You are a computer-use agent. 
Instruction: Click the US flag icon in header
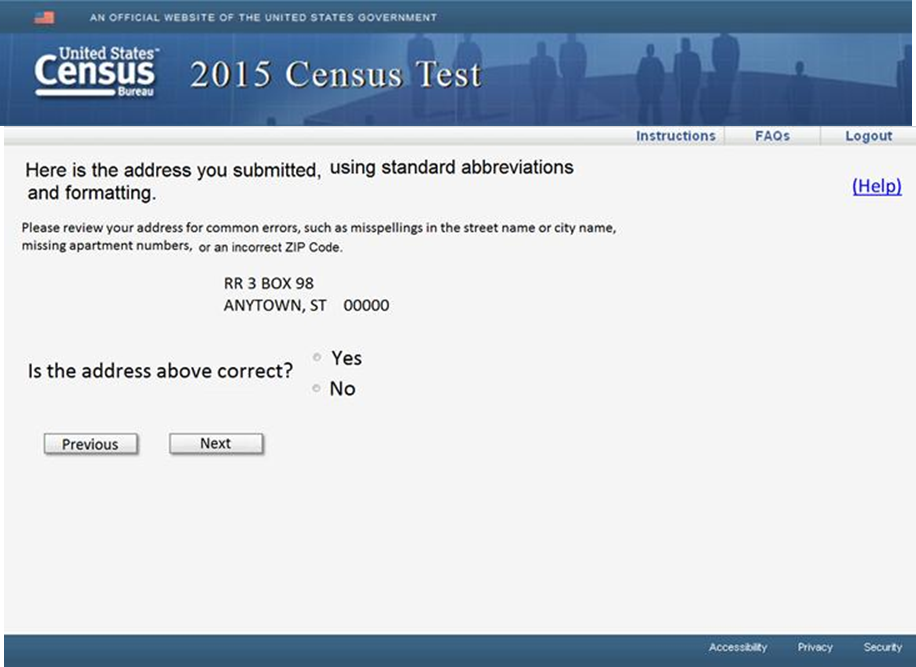[x=44, y=18]
